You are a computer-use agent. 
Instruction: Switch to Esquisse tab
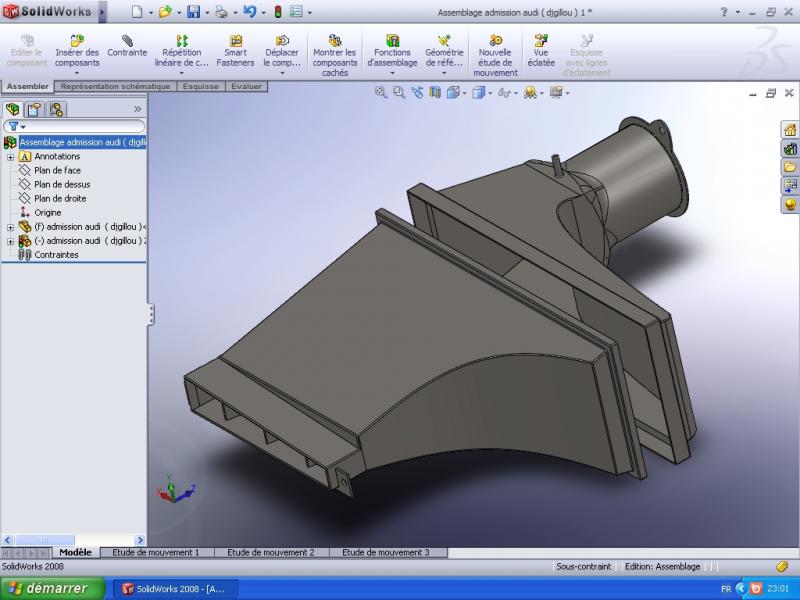tap(201, 86)
